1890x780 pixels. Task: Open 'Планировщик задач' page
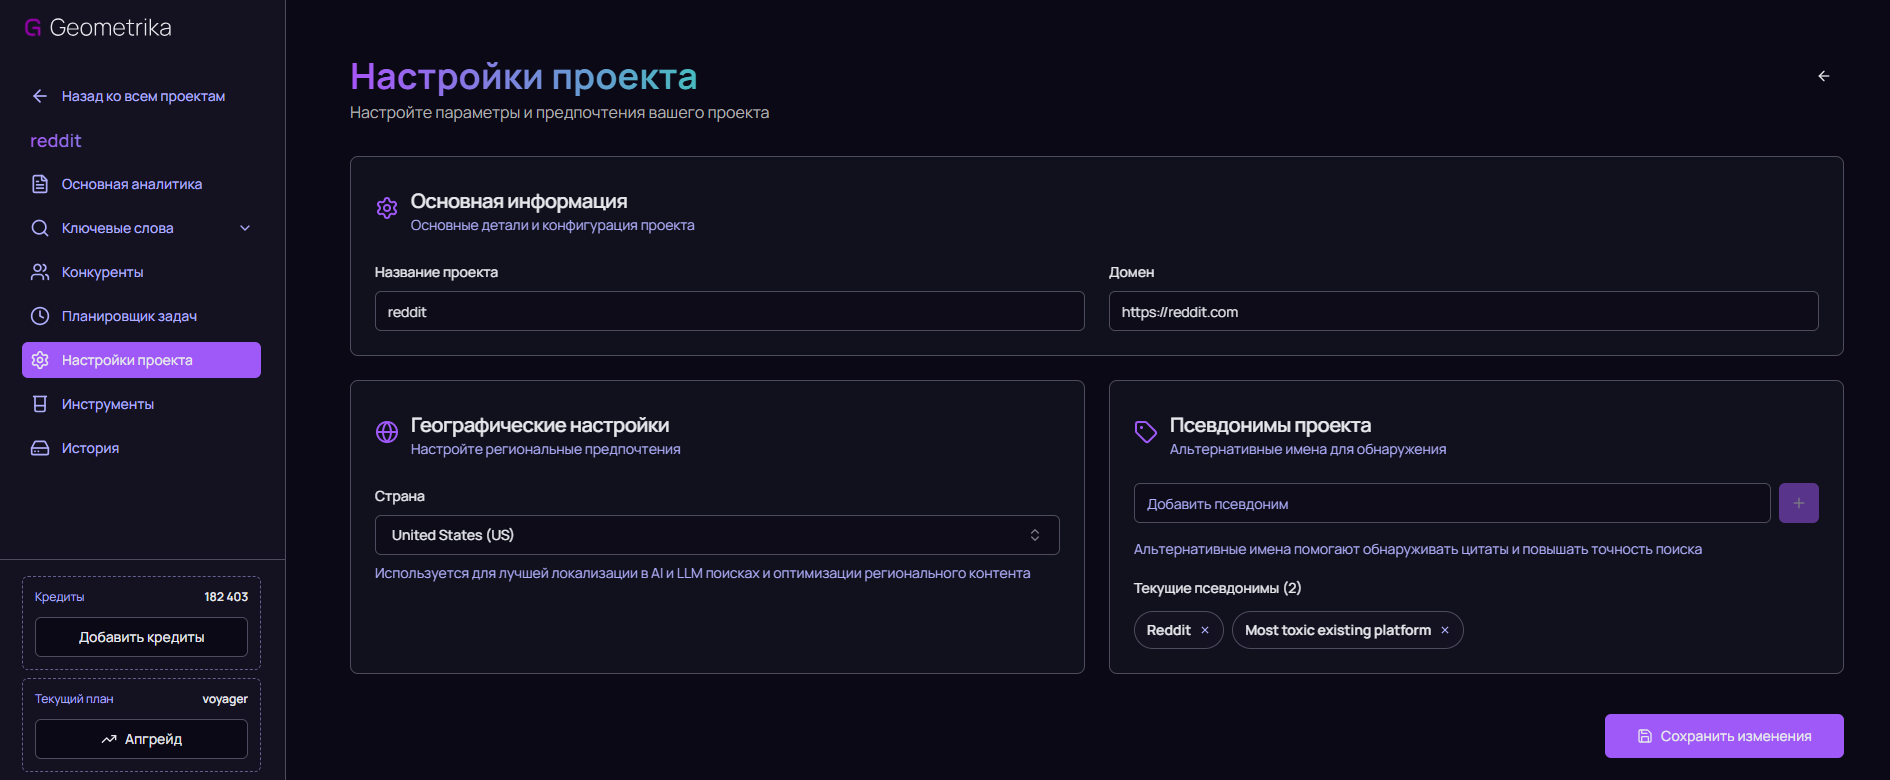pyautogui.click(x=141, y=316)
